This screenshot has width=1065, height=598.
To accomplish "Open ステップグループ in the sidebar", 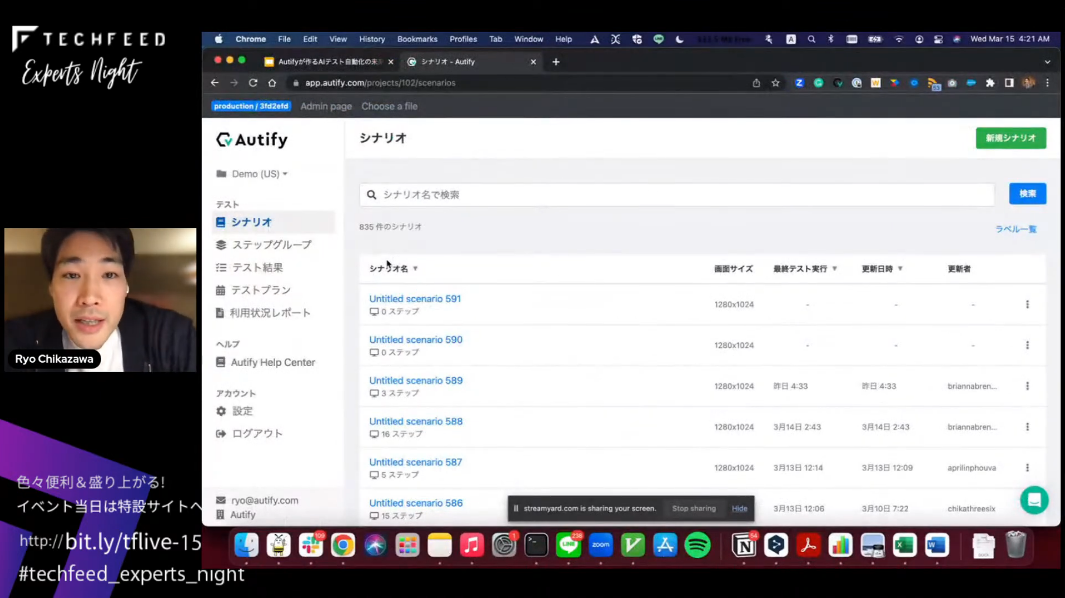I will pos(264,245).
